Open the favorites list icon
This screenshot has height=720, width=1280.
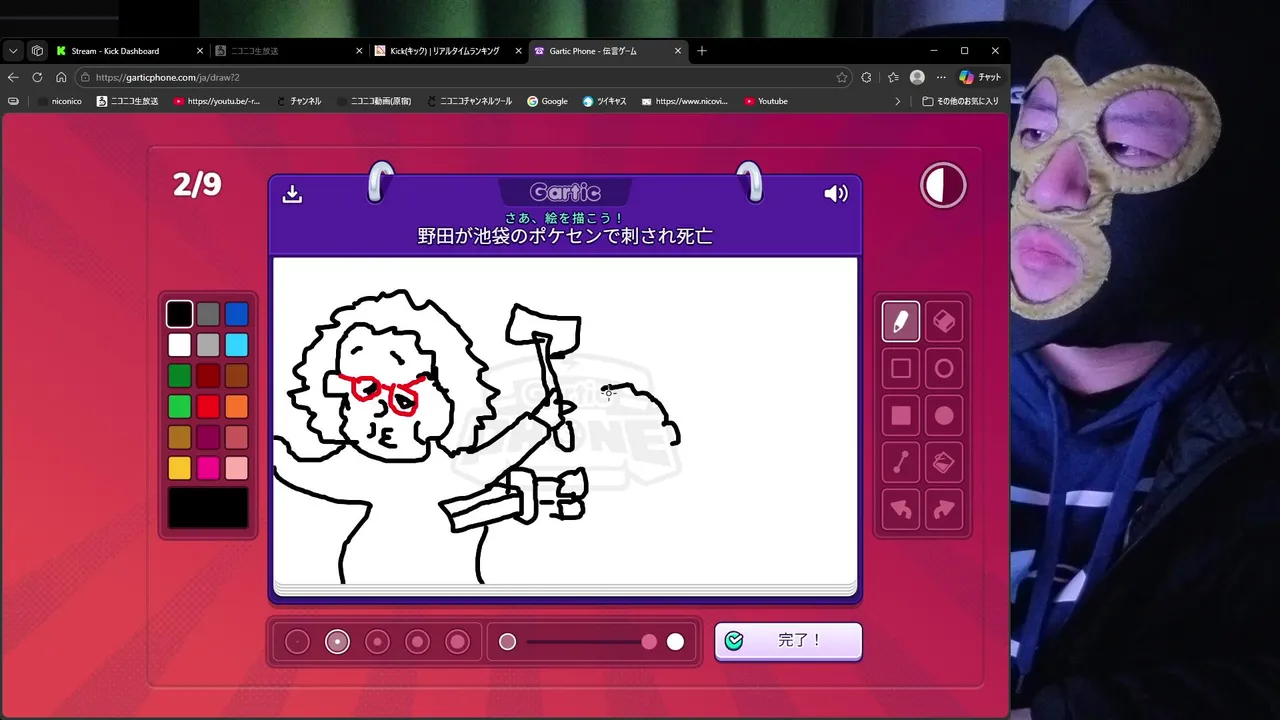(x=893, y=77)
